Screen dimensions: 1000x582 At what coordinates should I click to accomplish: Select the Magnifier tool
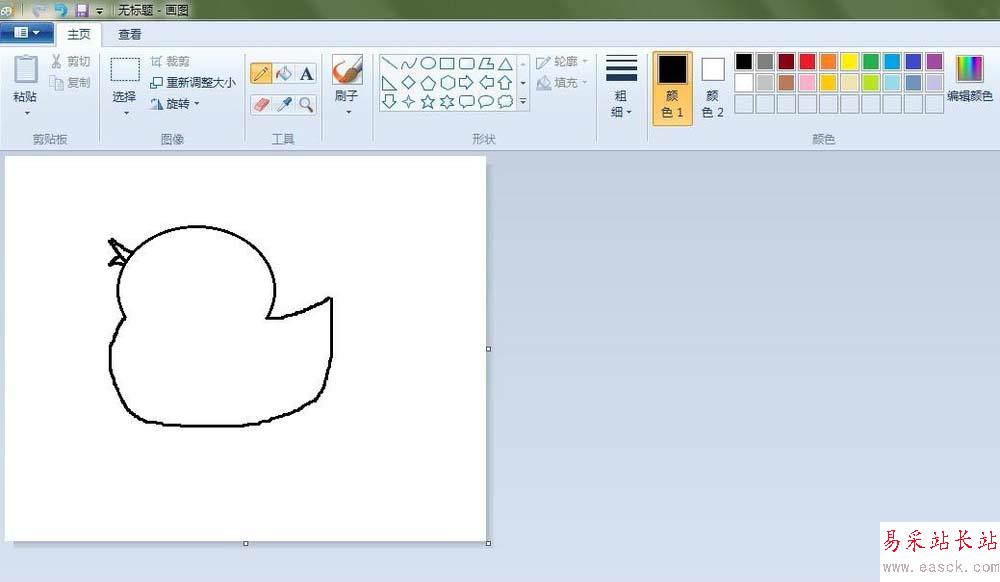[x=306, y=103]
